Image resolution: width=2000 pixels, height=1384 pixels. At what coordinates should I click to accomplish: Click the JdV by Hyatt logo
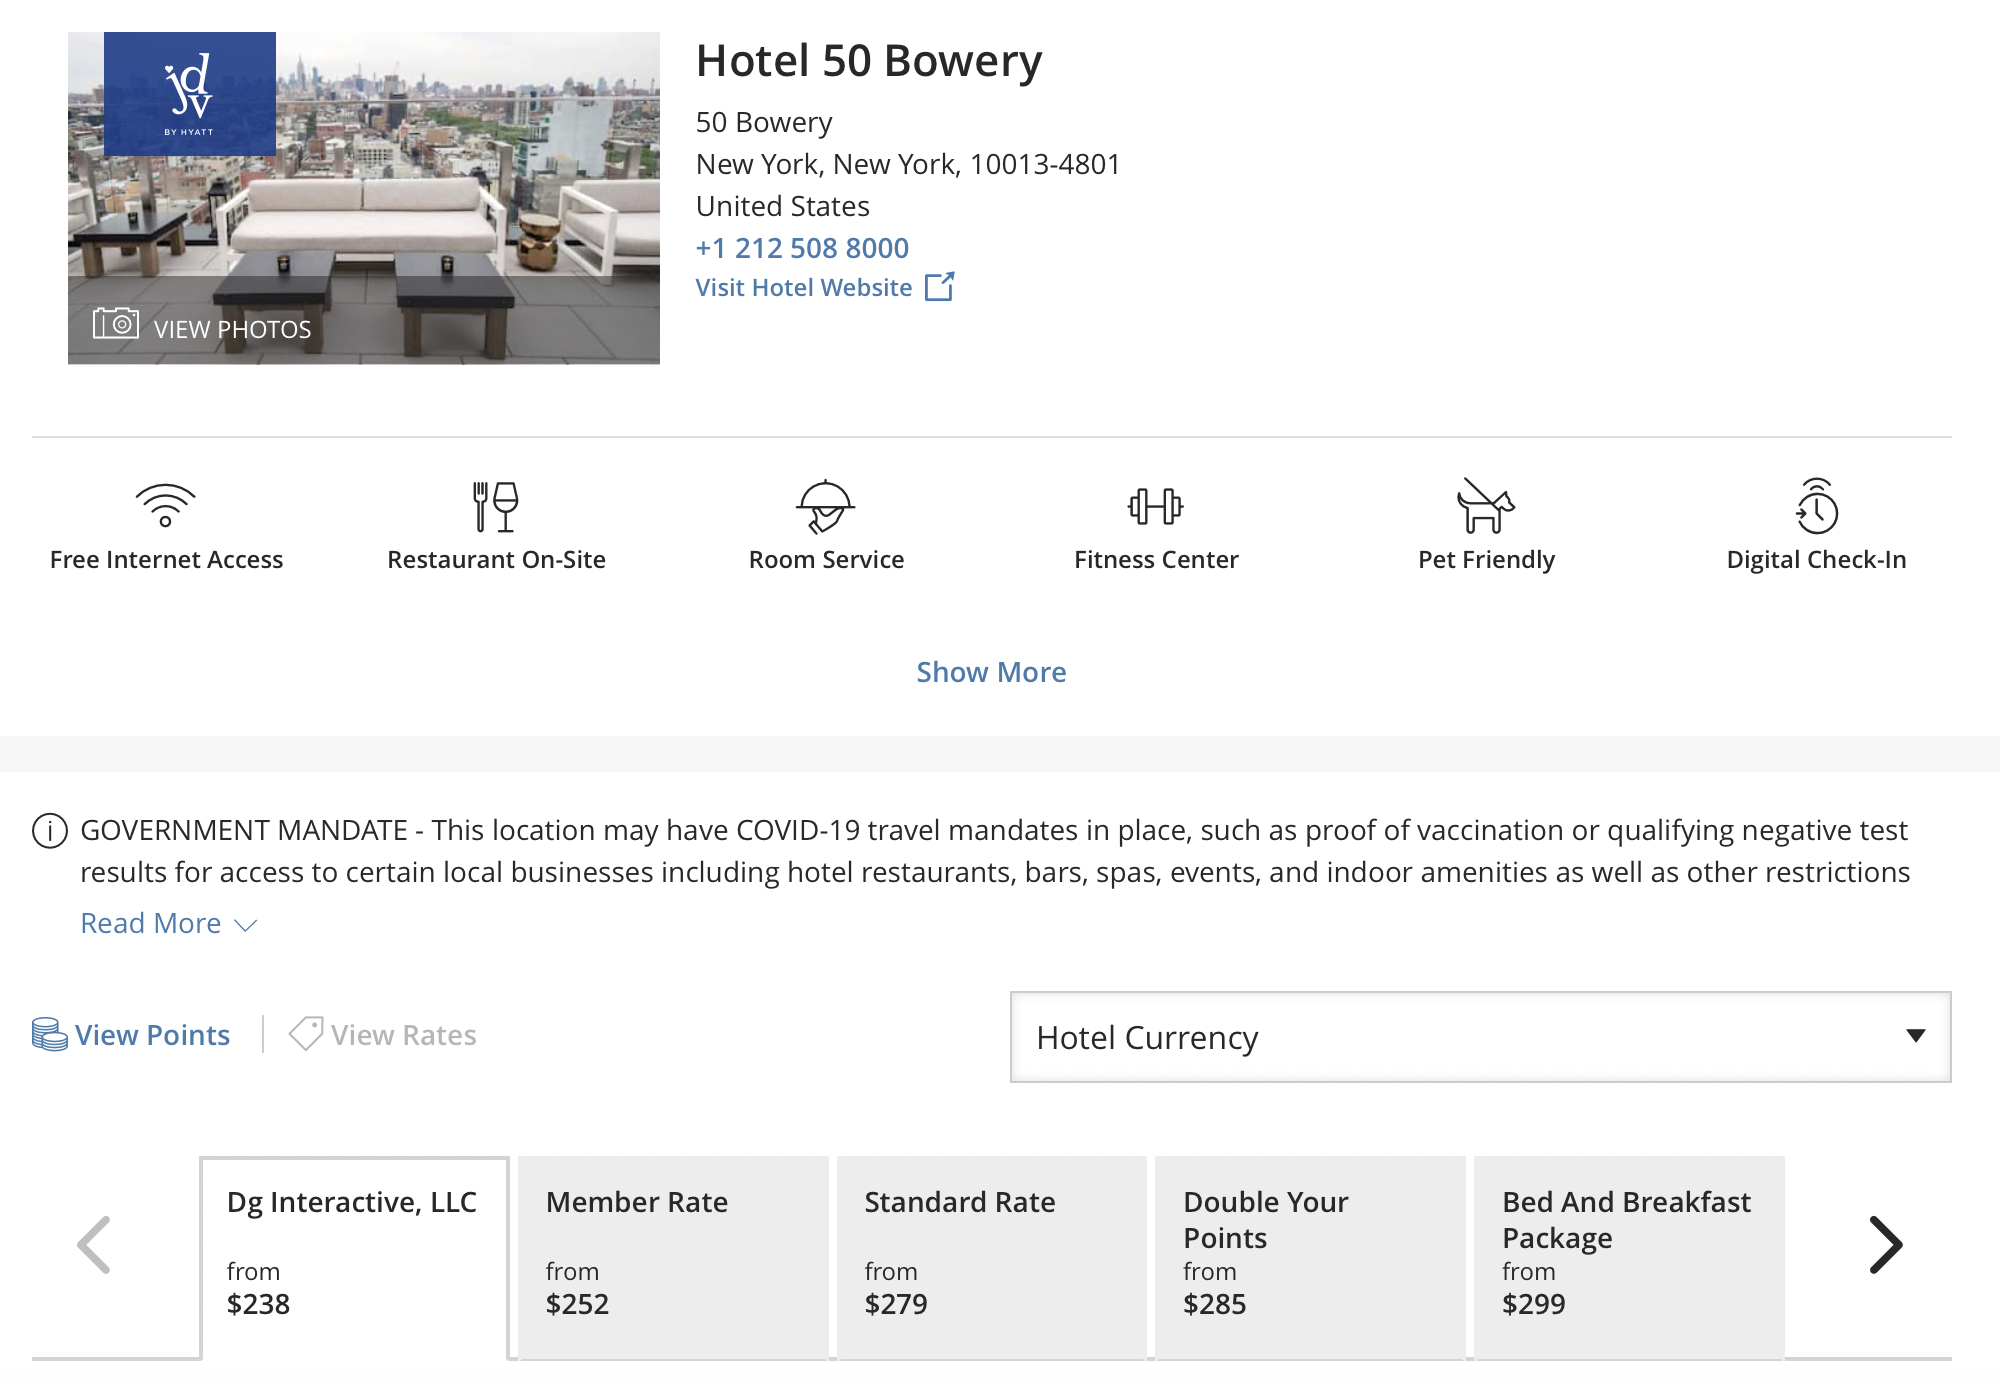190,93
